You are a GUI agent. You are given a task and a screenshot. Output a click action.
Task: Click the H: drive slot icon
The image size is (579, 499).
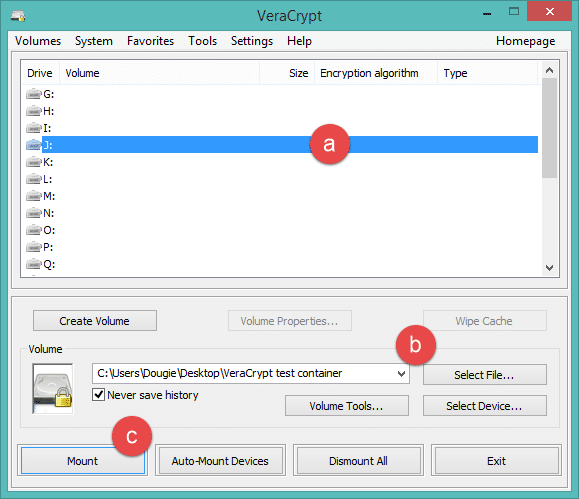[33, 111]
